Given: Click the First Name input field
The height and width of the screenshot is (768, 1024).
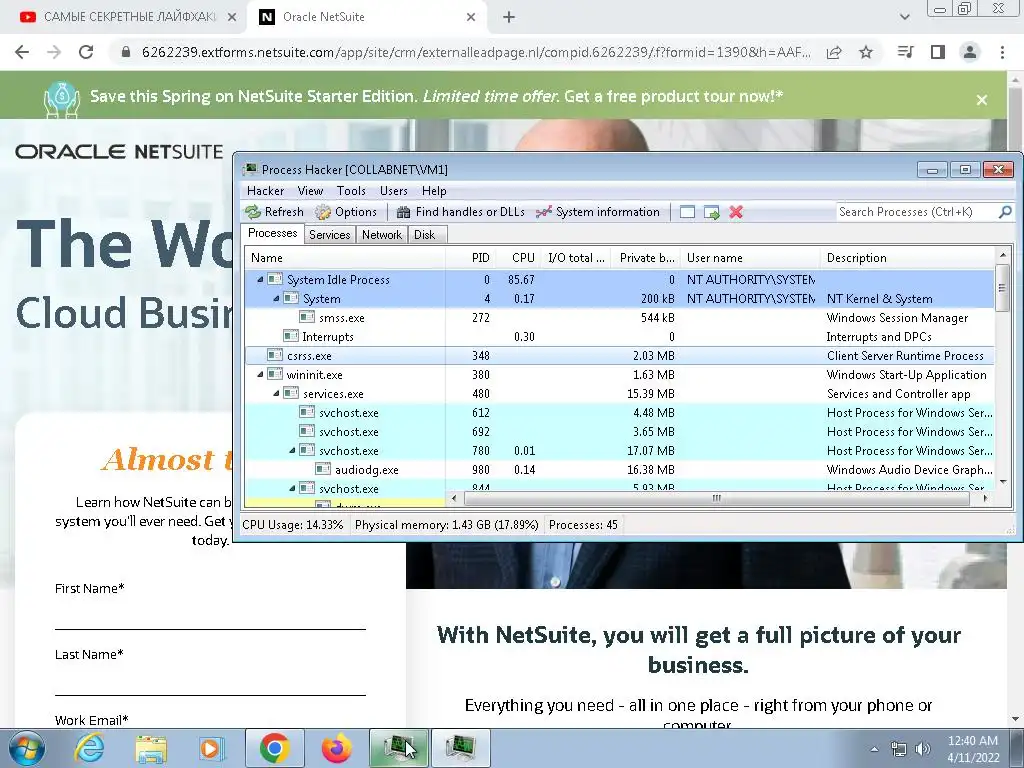Looking at the screenshot, I should 210,615.
